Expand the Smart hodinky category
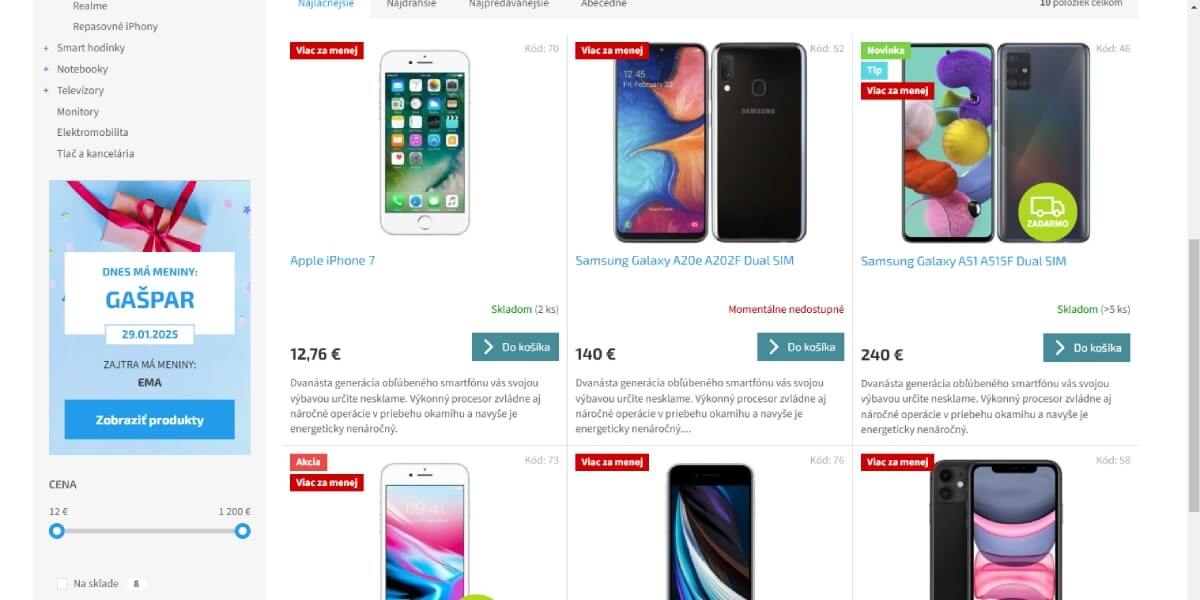Image resolution: width=1200 pixels, height=600 pixels. [46, 48]
